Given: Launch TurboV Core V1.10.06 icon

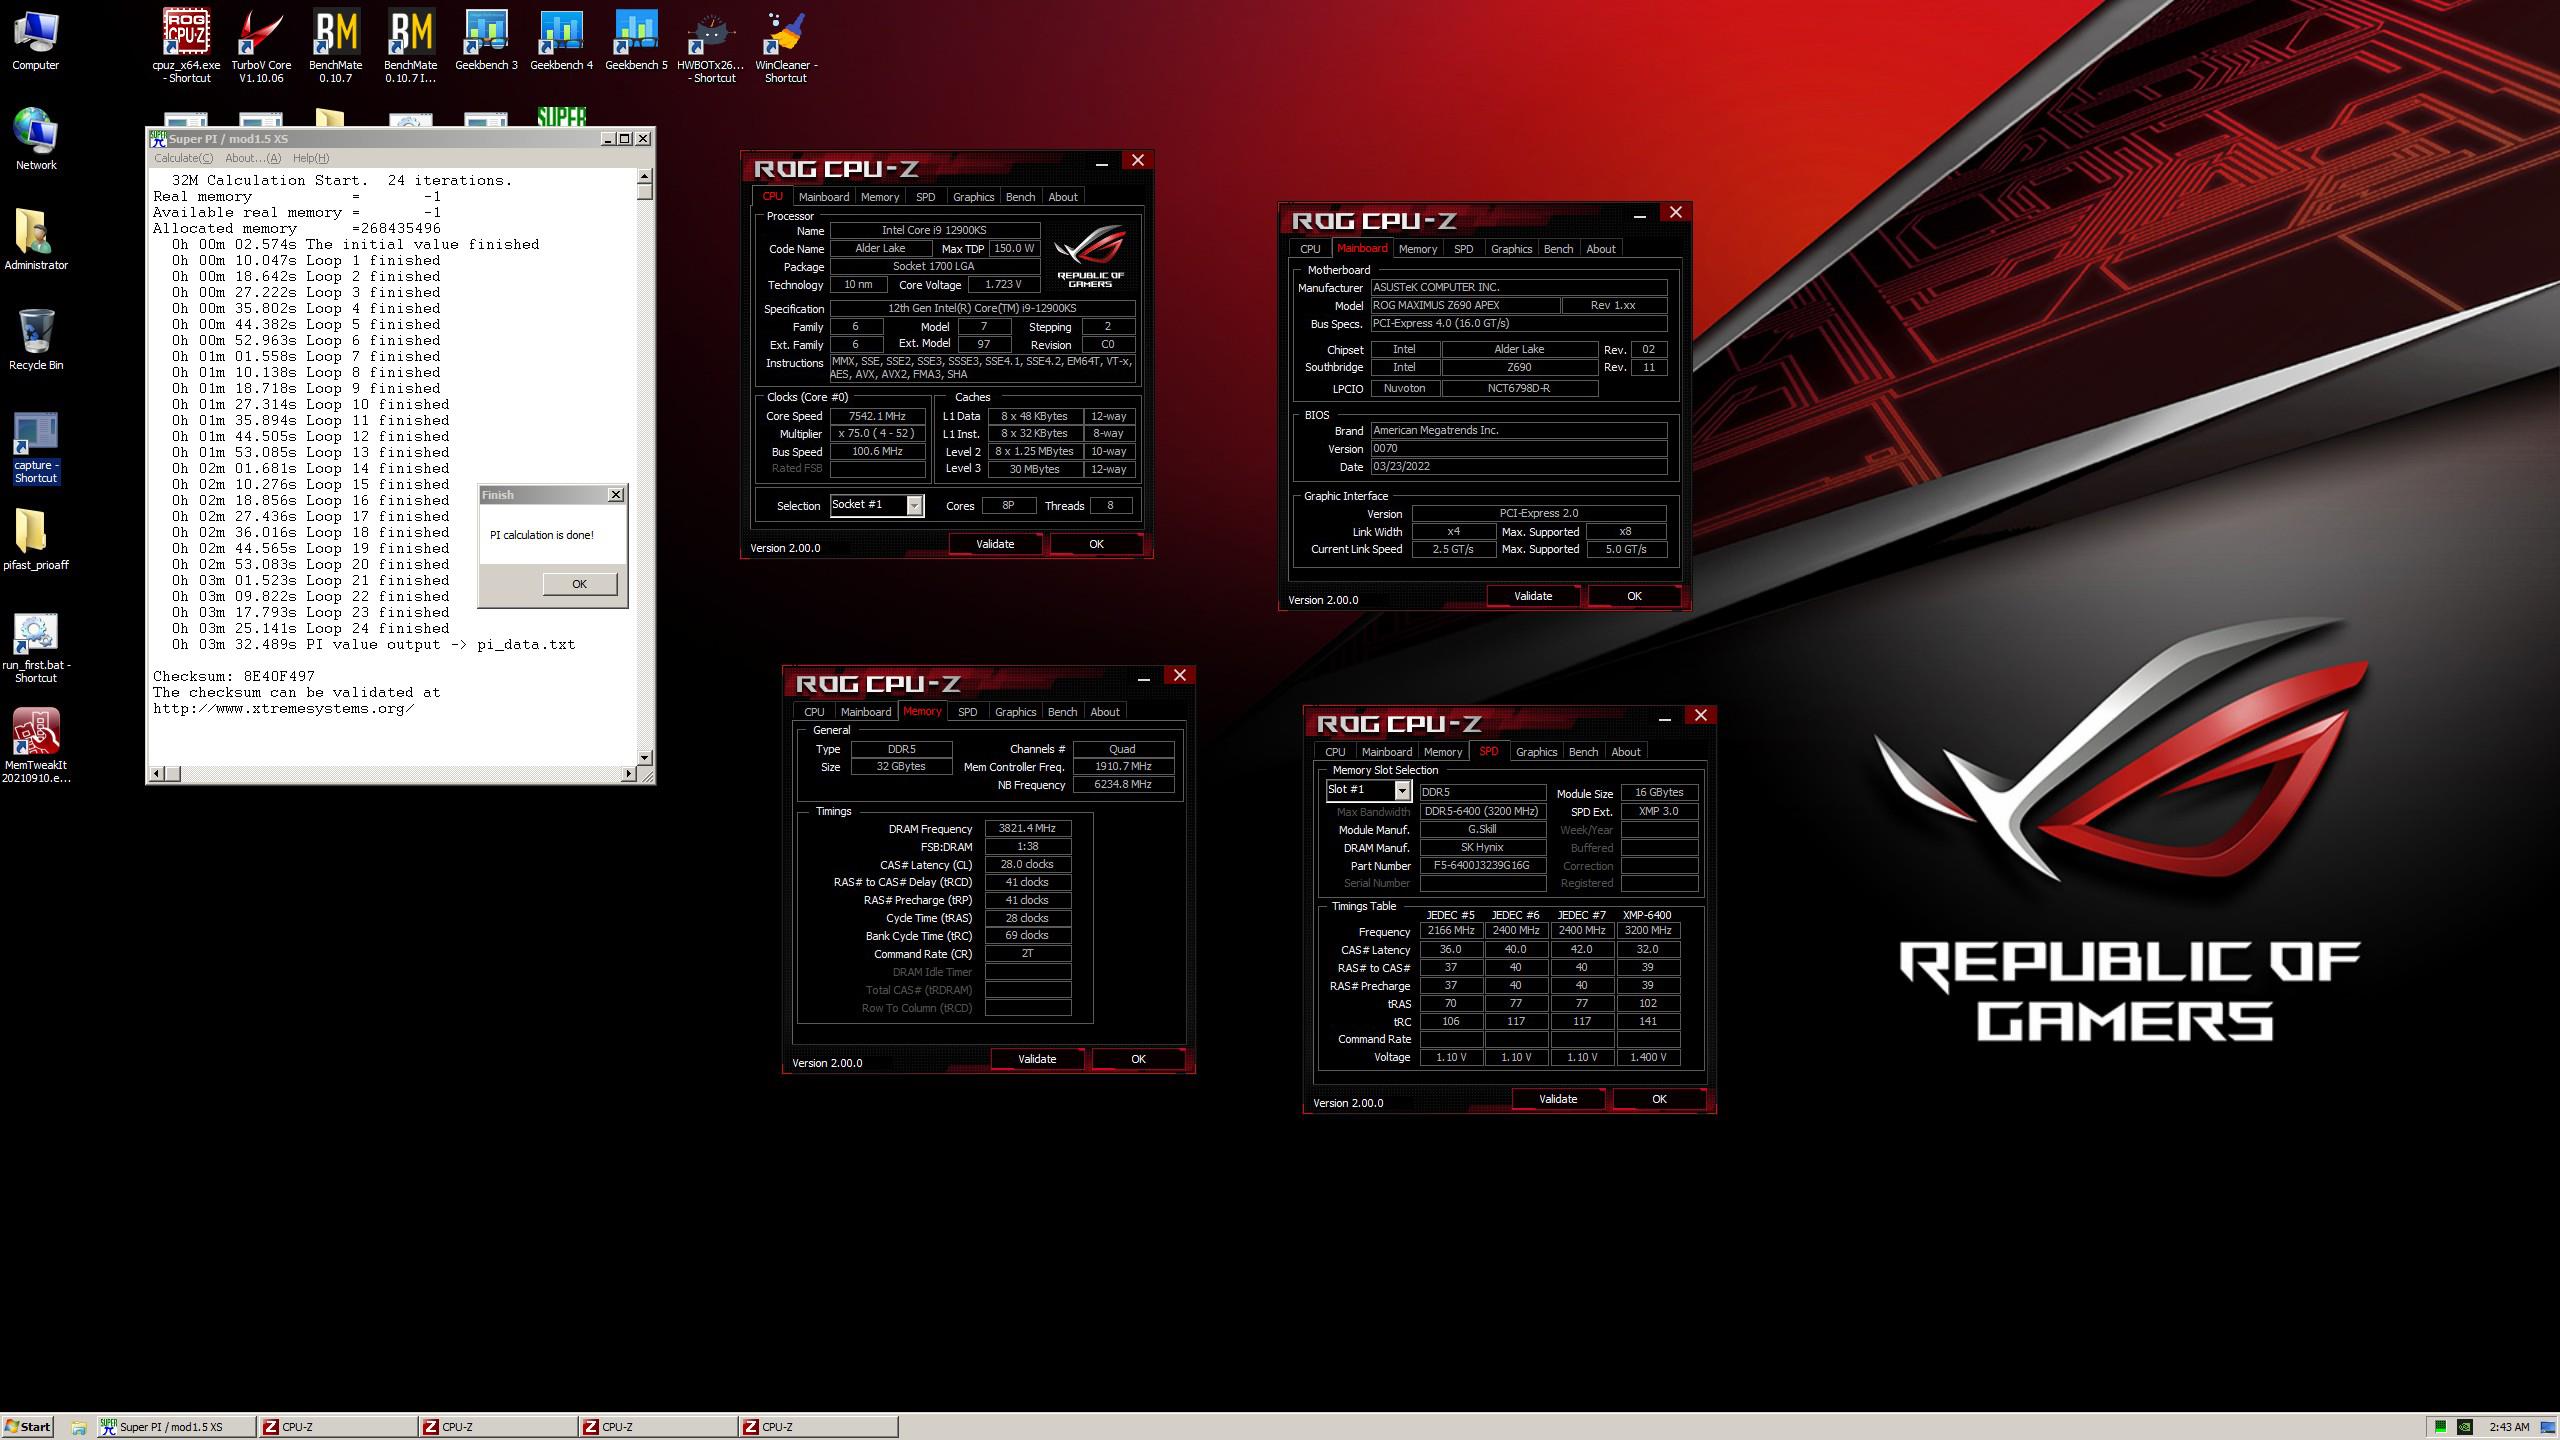Looking at the screenshot, I should (x=261, y=46).
